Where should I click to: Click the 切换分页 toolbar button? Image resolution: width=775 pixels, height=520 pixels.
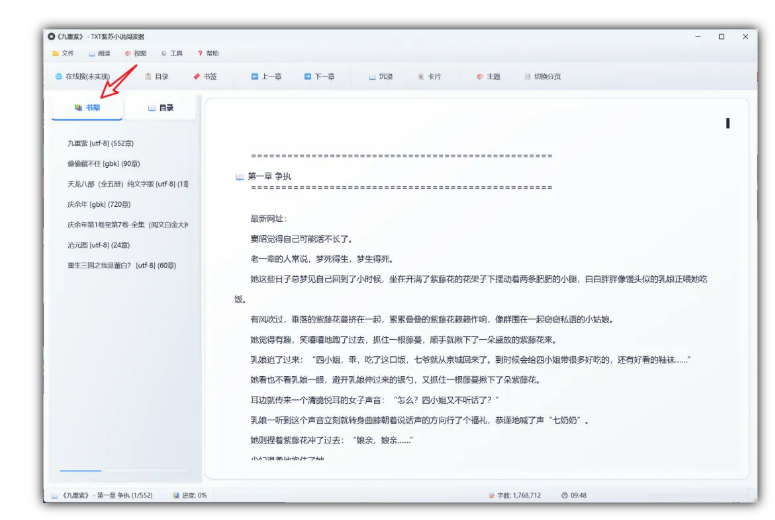543,77
